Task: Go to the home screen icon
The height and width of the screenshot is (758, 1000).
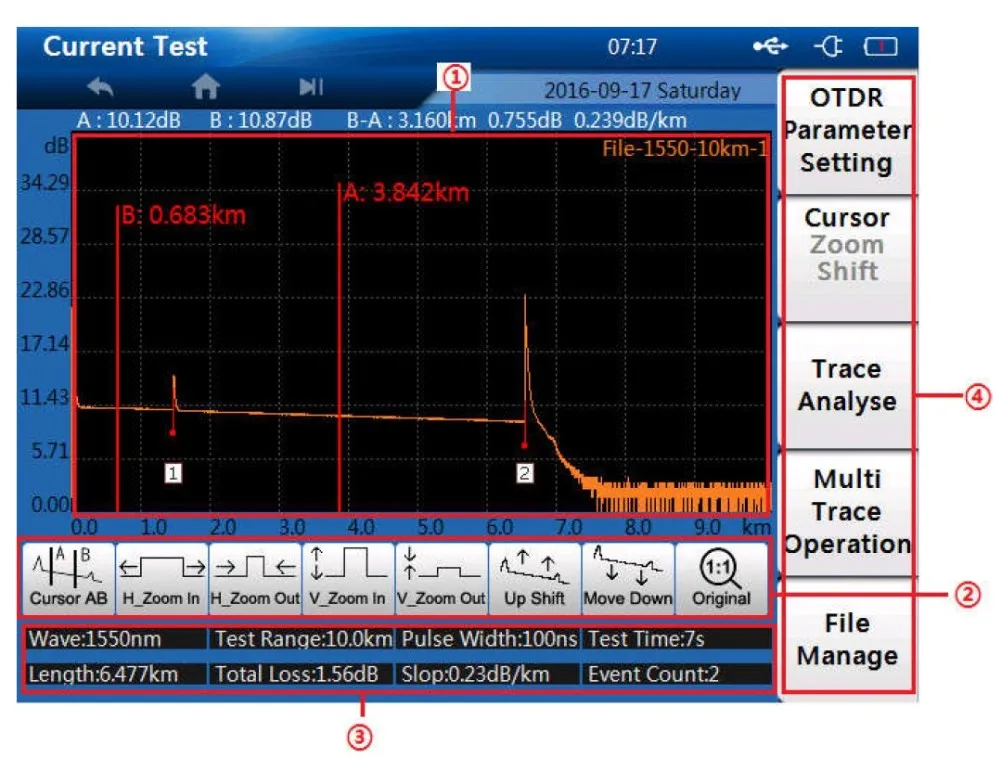Action: pos(205,86)
